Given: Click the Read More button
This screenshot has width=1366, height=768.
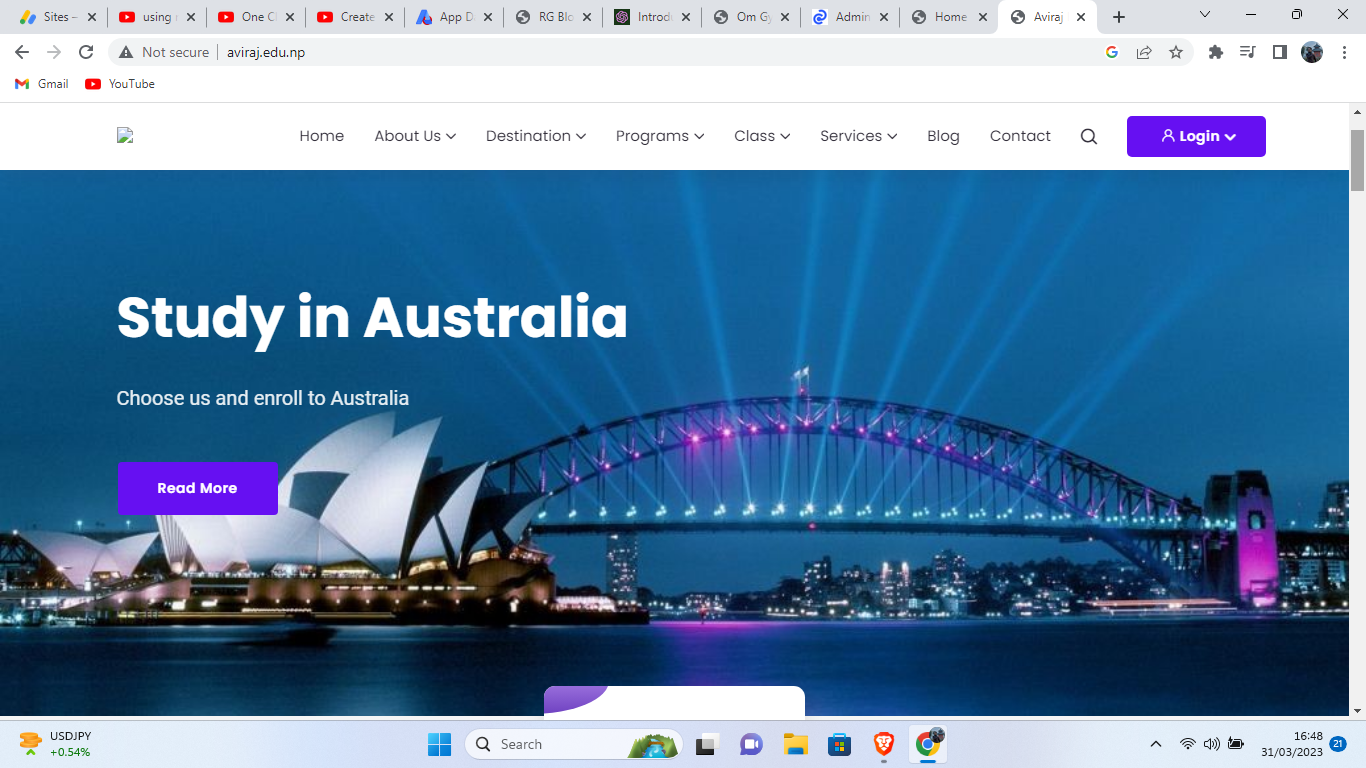Looking at the screenshot, I should pos(197,488).
